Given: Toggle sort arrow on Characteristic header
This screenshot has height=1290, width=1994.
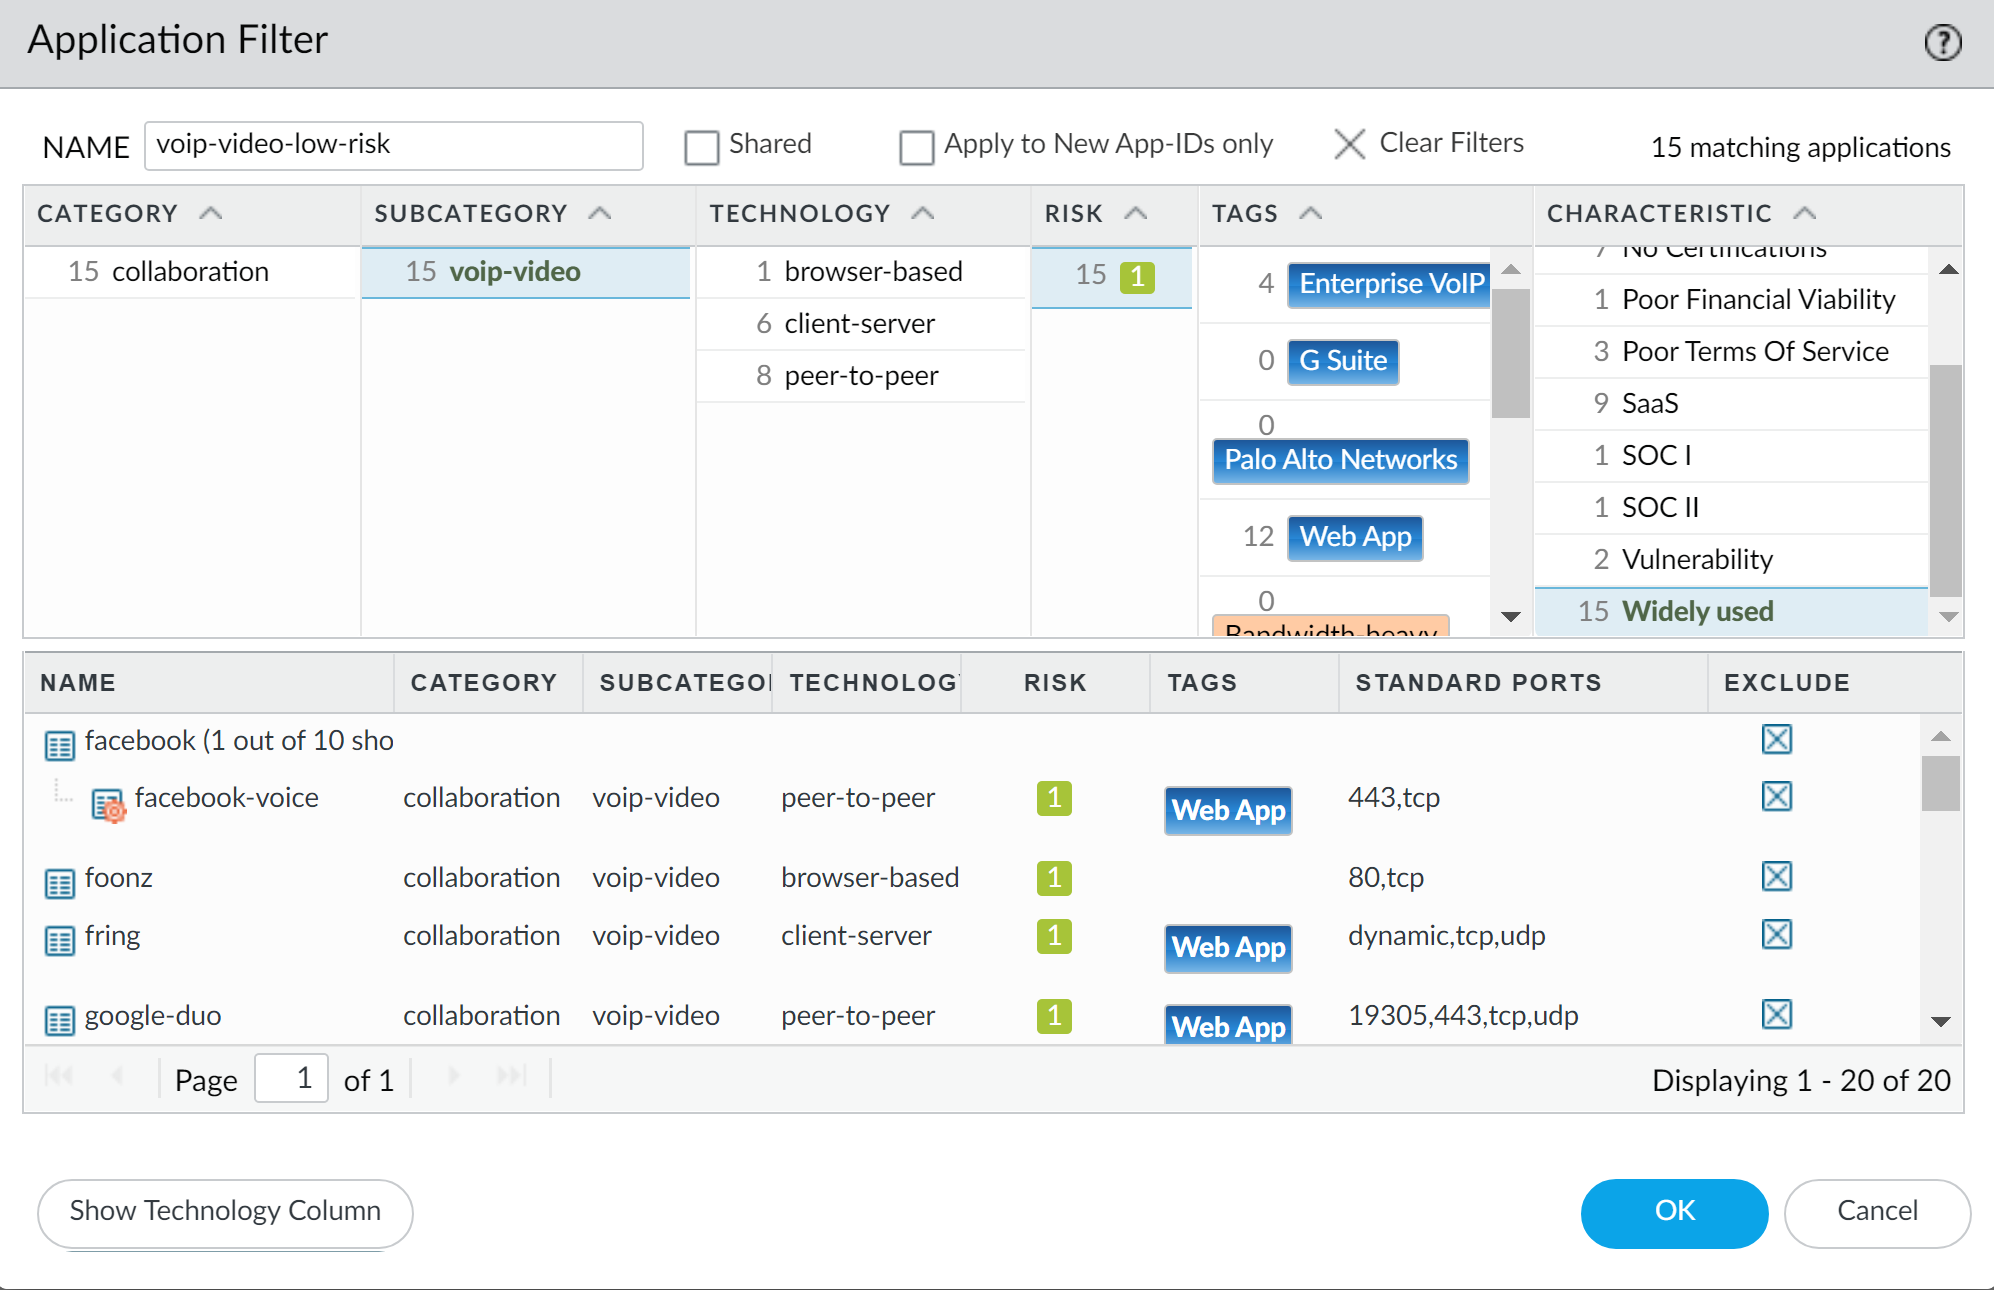Looking at the screenshot, I should point(1804,213).
